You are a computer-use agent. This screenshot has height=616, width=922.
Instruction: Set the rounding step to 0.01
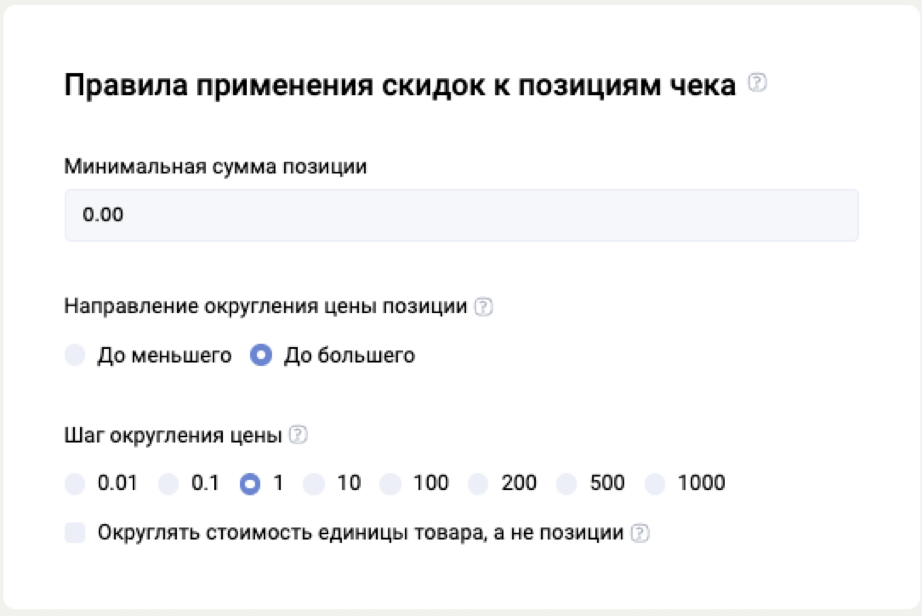click(x=75, y=484)
